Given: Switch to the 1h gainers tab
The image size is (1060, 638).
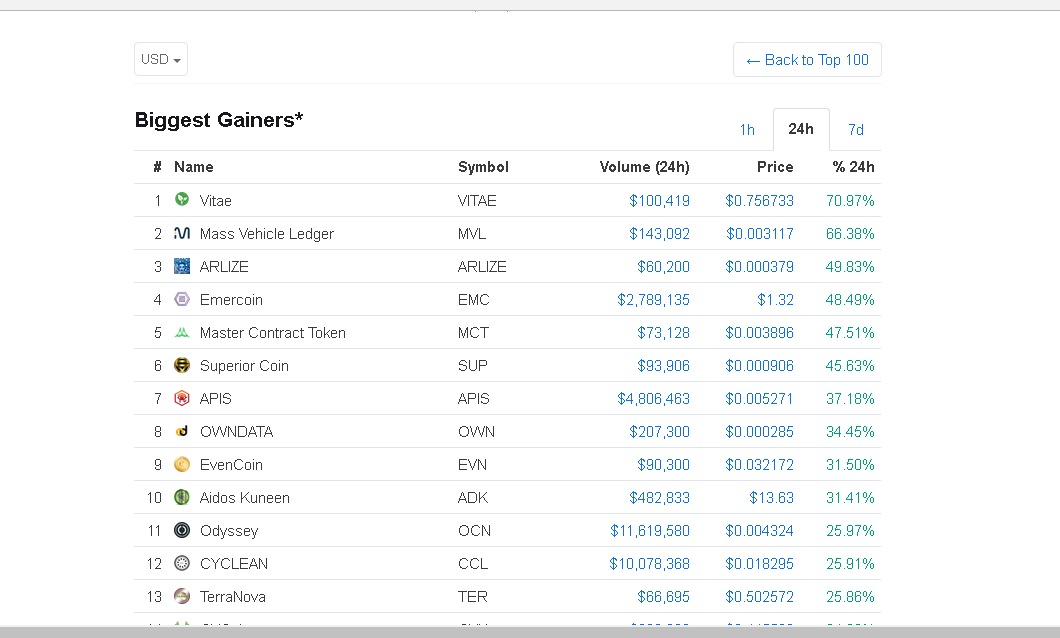Looking at the screenshot, I should click(747, 130).
